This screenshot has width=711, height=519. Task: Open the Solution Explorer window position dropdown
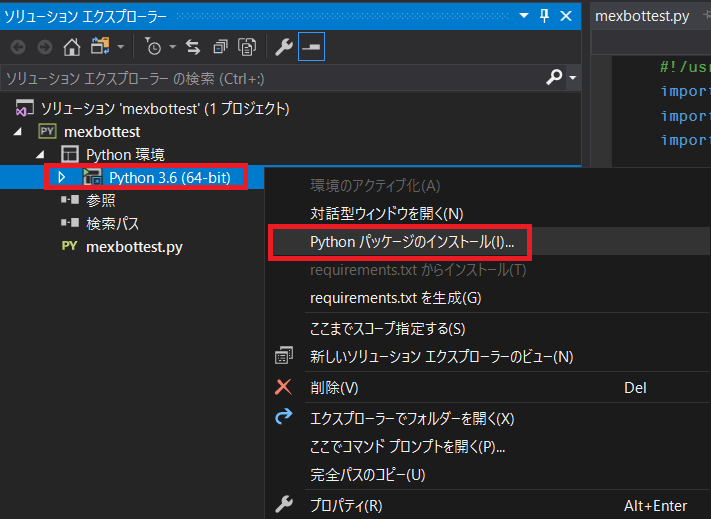point(522,16)
